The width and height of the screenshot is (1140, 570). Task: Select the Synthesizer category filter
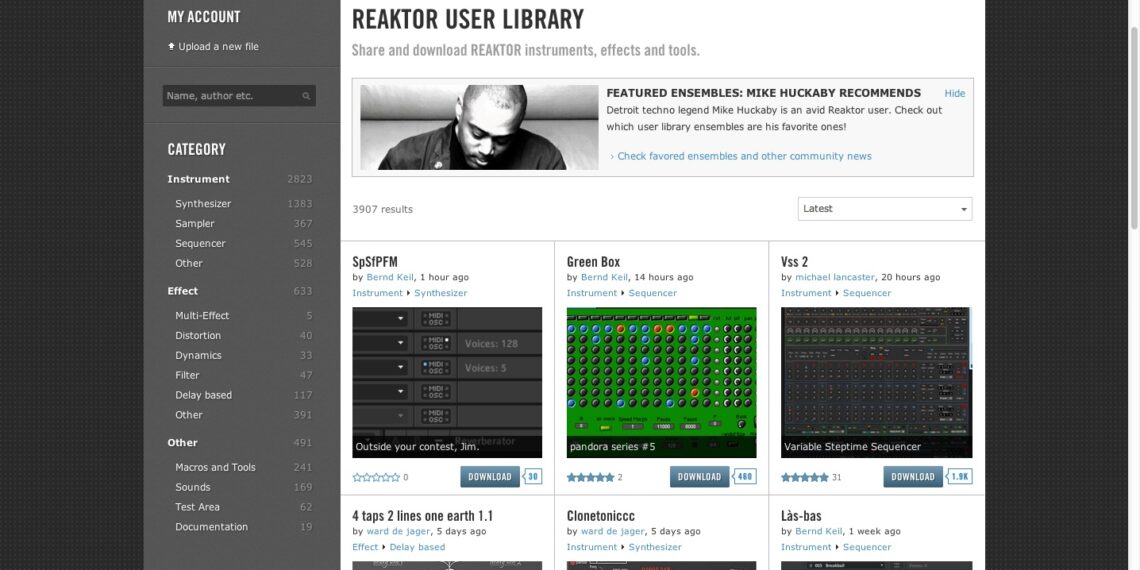(203, 204)
